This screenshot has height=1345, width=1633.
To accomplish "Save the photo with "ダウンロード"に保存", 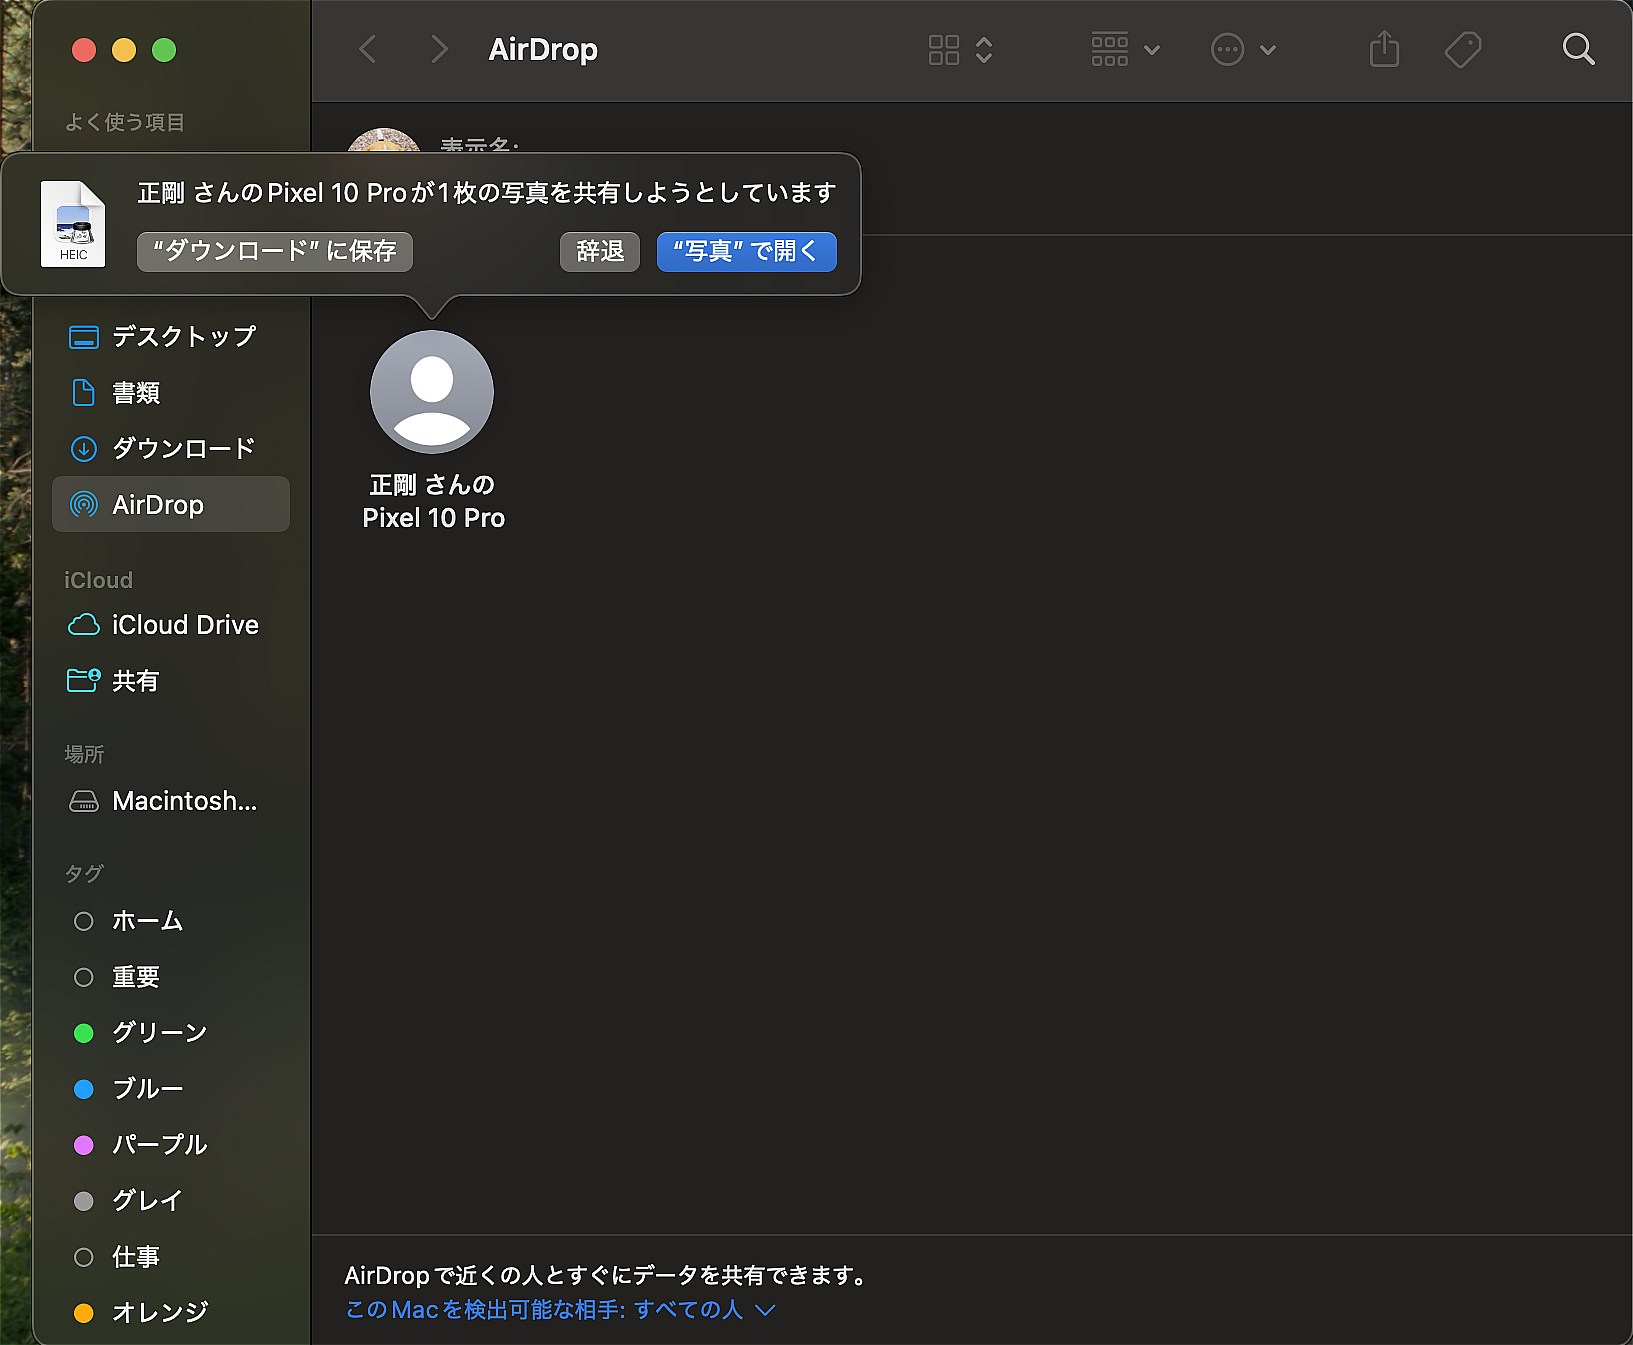I will 274,252.
